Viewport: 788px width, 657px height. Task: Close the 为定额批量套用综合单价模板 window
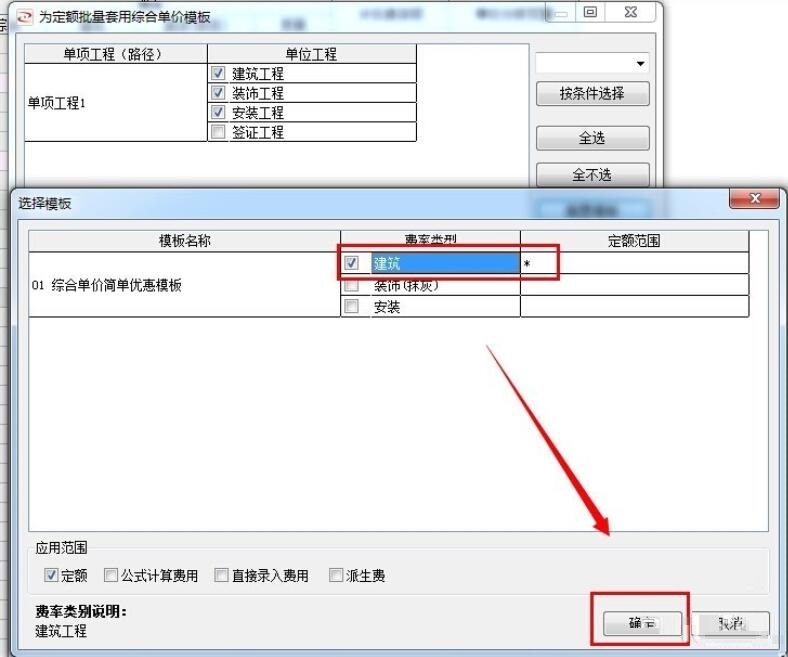(631, 12)
